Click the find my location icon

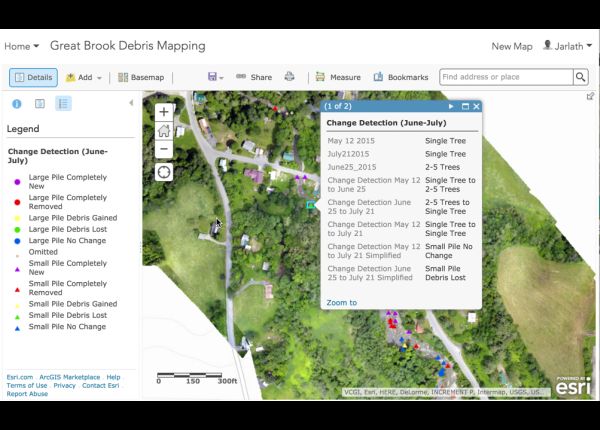pos(164,172)
